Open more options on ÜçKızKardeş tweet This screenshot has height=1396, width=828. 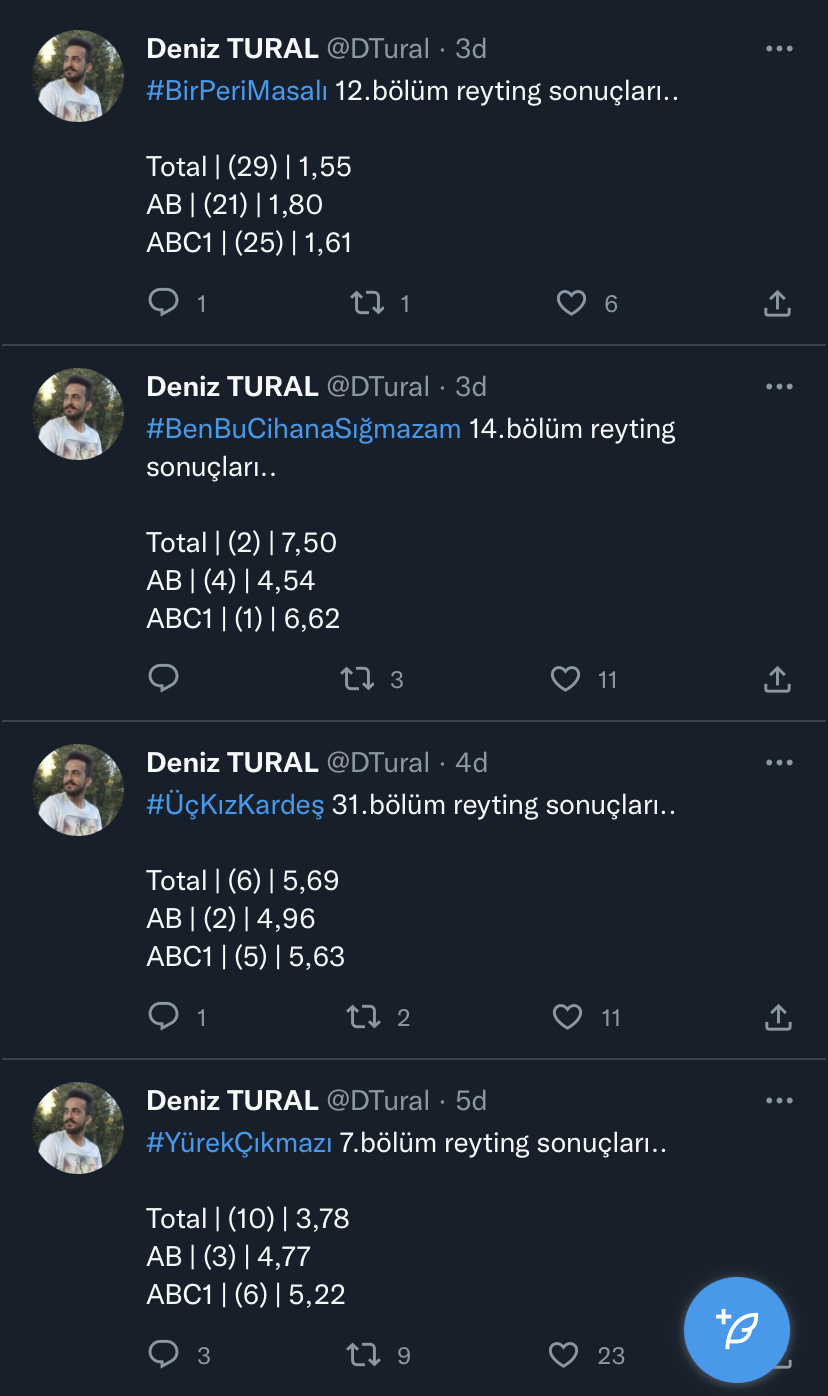point(779,762)
